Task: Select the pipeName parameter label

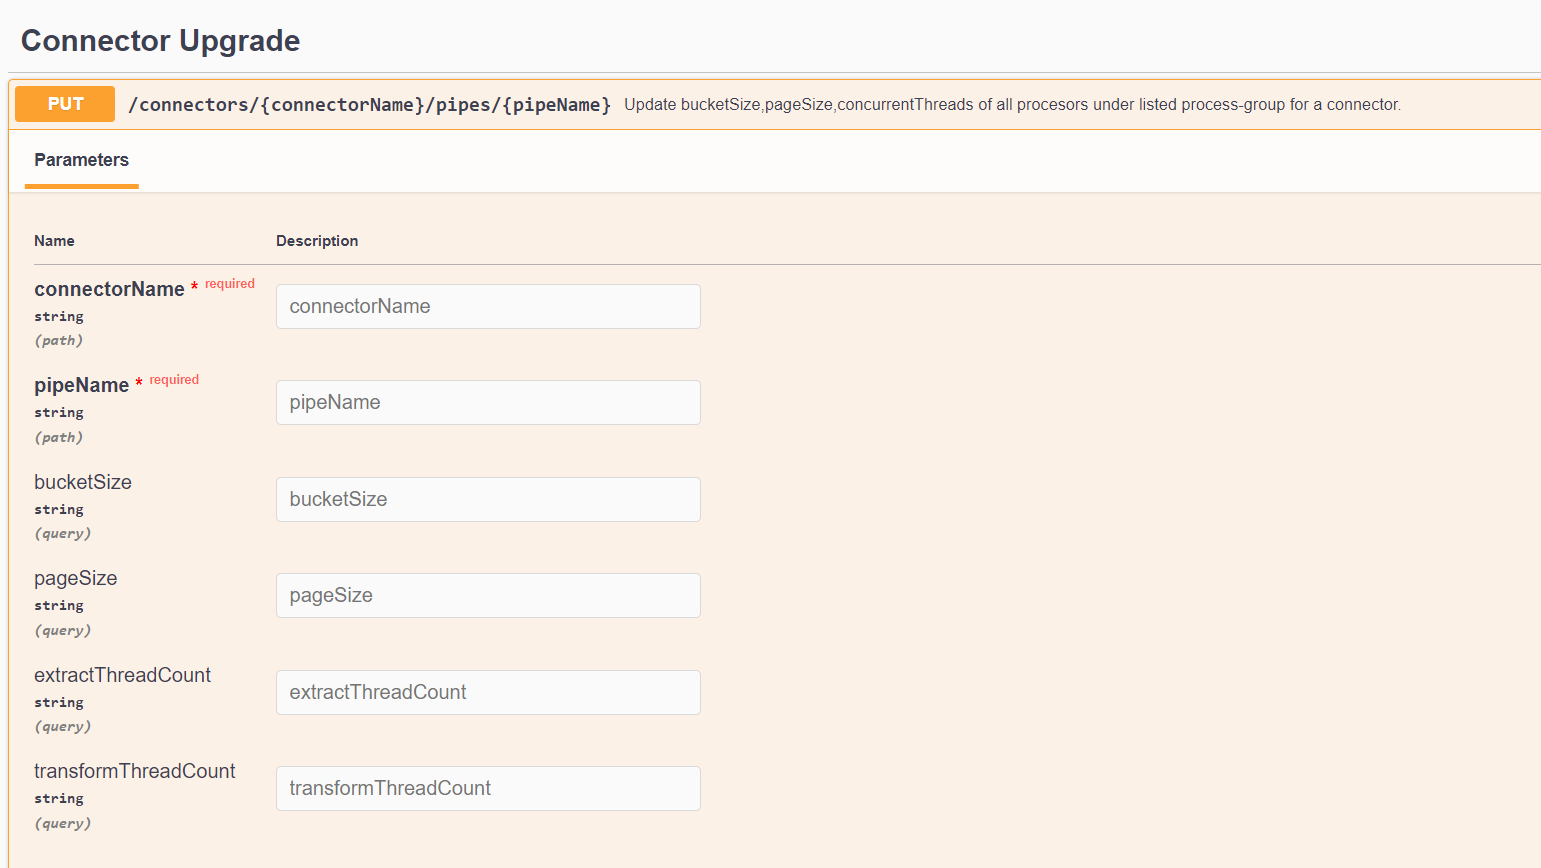Action: coord(81,385)
